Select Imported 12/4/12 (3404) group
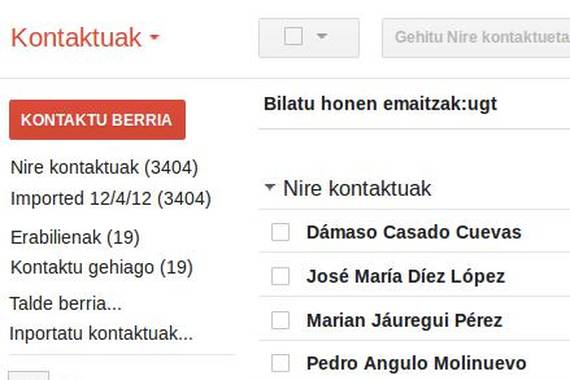The height and width of the screenshot is (380, 570). (111, 199)
